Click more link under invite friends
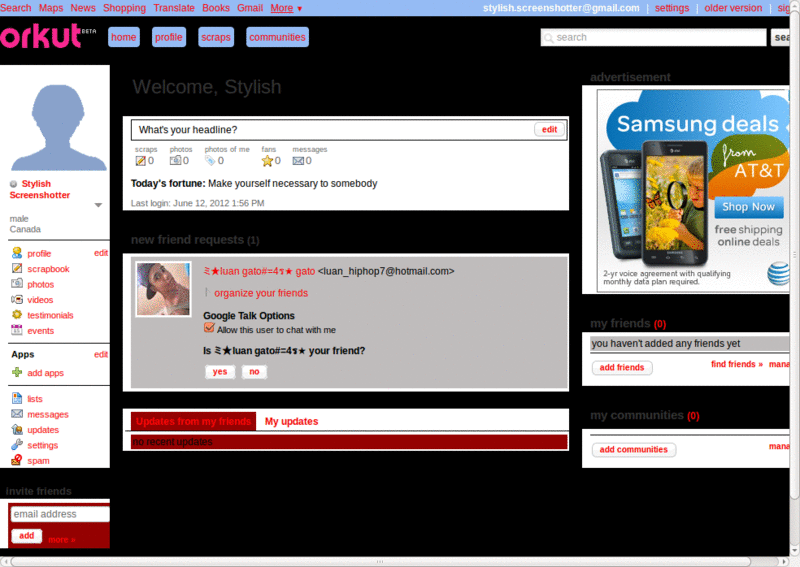 coord(62,539)
